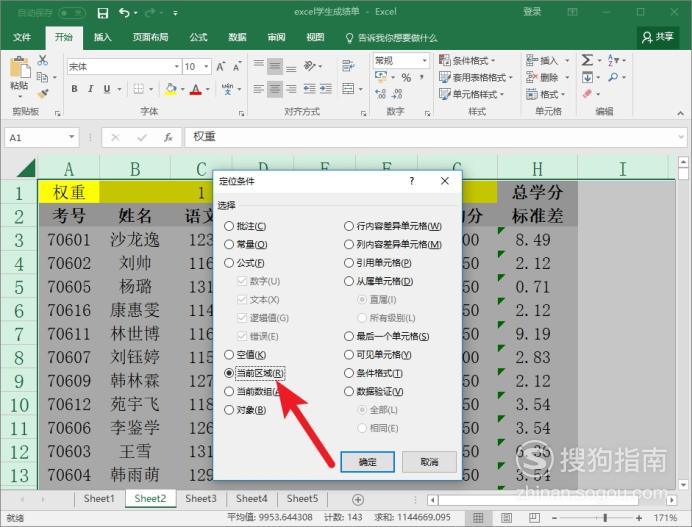Toggle Italic formatting
Viewport: 692px width, 527px height.
(90, 89)
